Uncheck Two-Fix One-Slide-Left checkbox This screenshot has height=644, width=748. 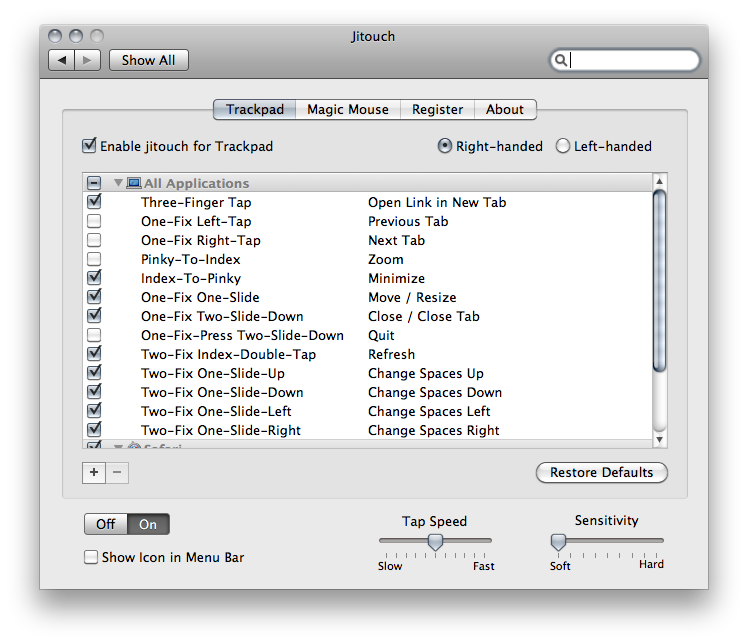coord(94,410)
